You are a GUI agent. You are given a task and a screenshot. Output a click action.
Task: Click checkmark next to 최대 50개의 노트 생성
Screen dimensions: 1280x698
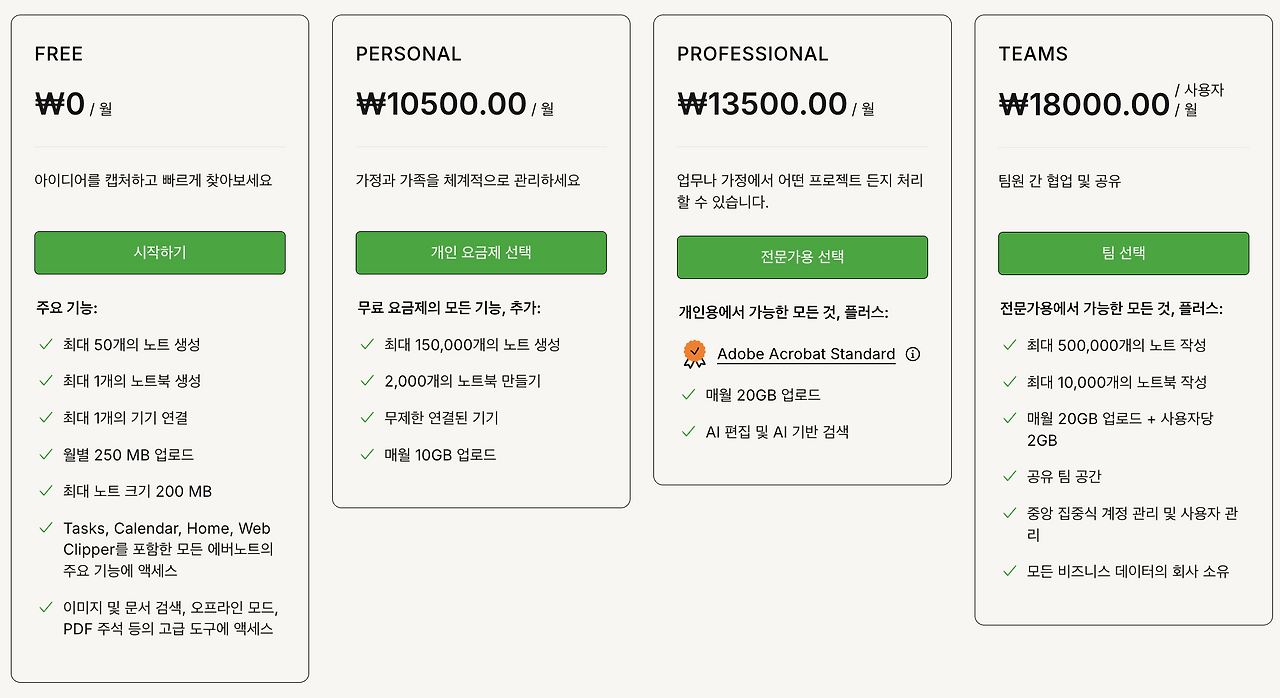click(45, 344)
